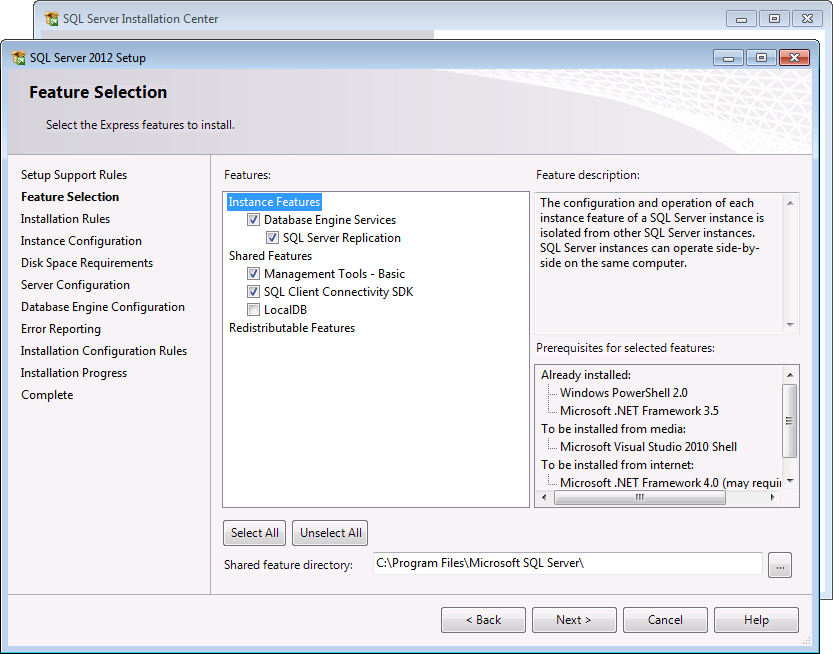Click prerequisites vertical scrollbar down arrow
Viewport: 833px width, 654px height.
(x=790, y=481)
